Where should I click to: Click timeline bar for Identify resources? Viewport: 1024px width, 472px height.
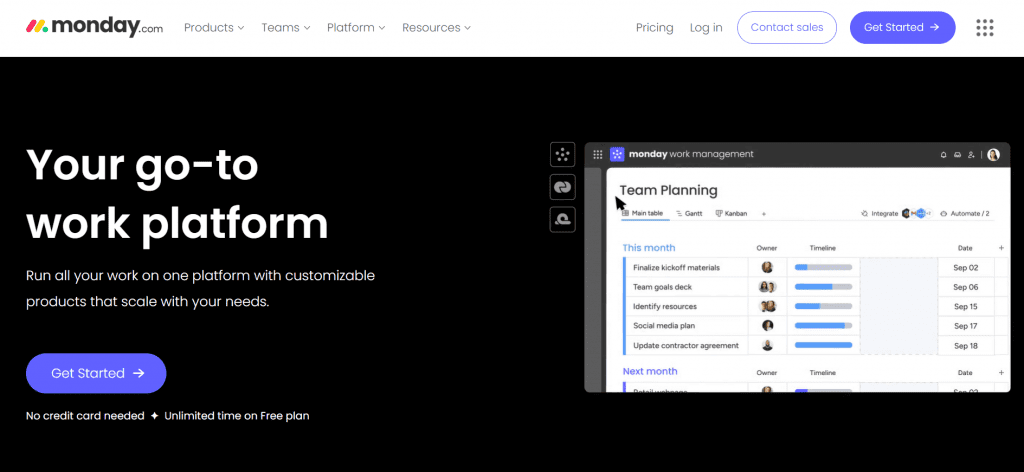pyautogui.click(x=823, y=306)
